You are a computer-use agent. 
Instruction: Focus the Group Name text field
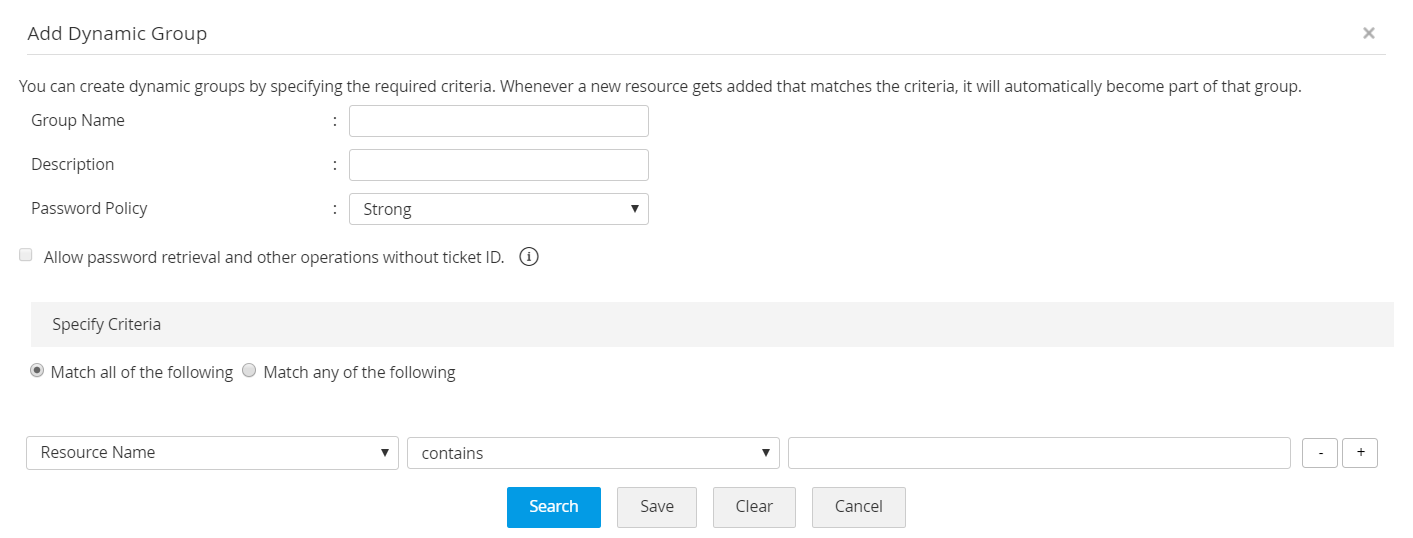pos(498,121)
